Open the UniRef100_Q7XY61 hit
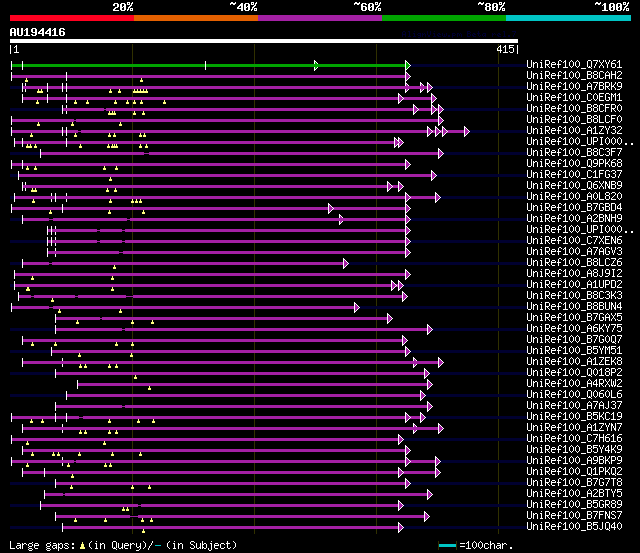Image resolution: width=640 pixels, height=553 pixels. click(x=574, y=64)
